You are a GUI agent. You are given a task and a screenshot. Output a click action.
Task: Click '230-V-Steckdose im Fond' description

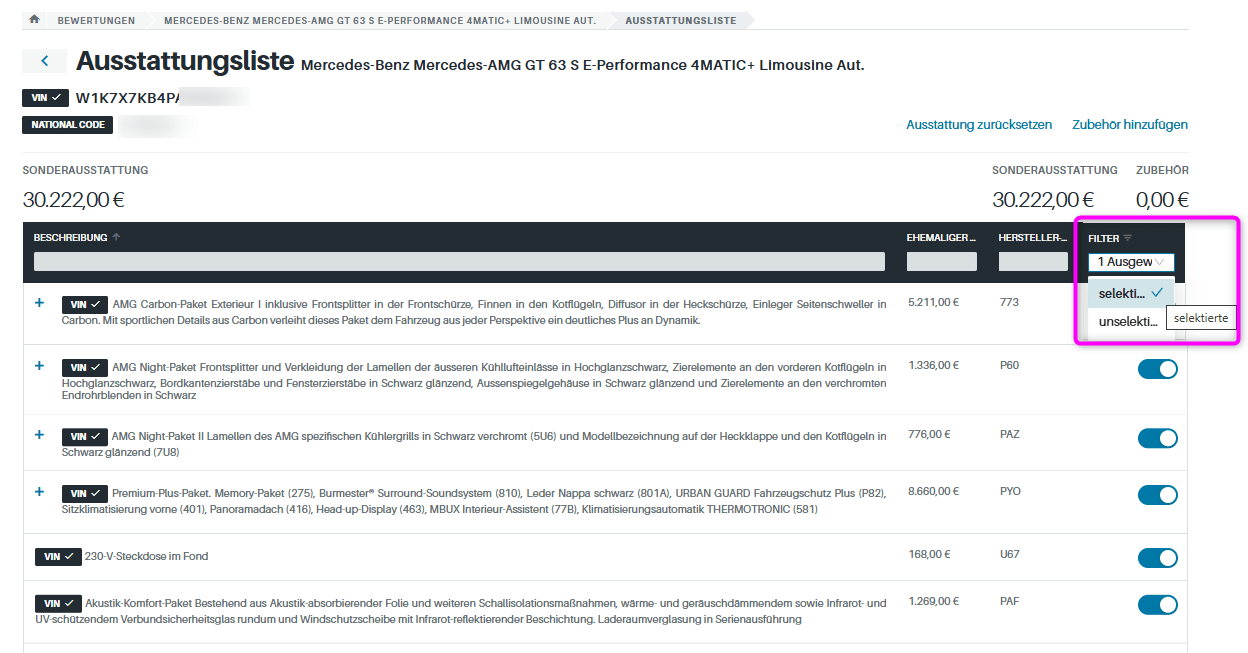[x=147, y=556]
